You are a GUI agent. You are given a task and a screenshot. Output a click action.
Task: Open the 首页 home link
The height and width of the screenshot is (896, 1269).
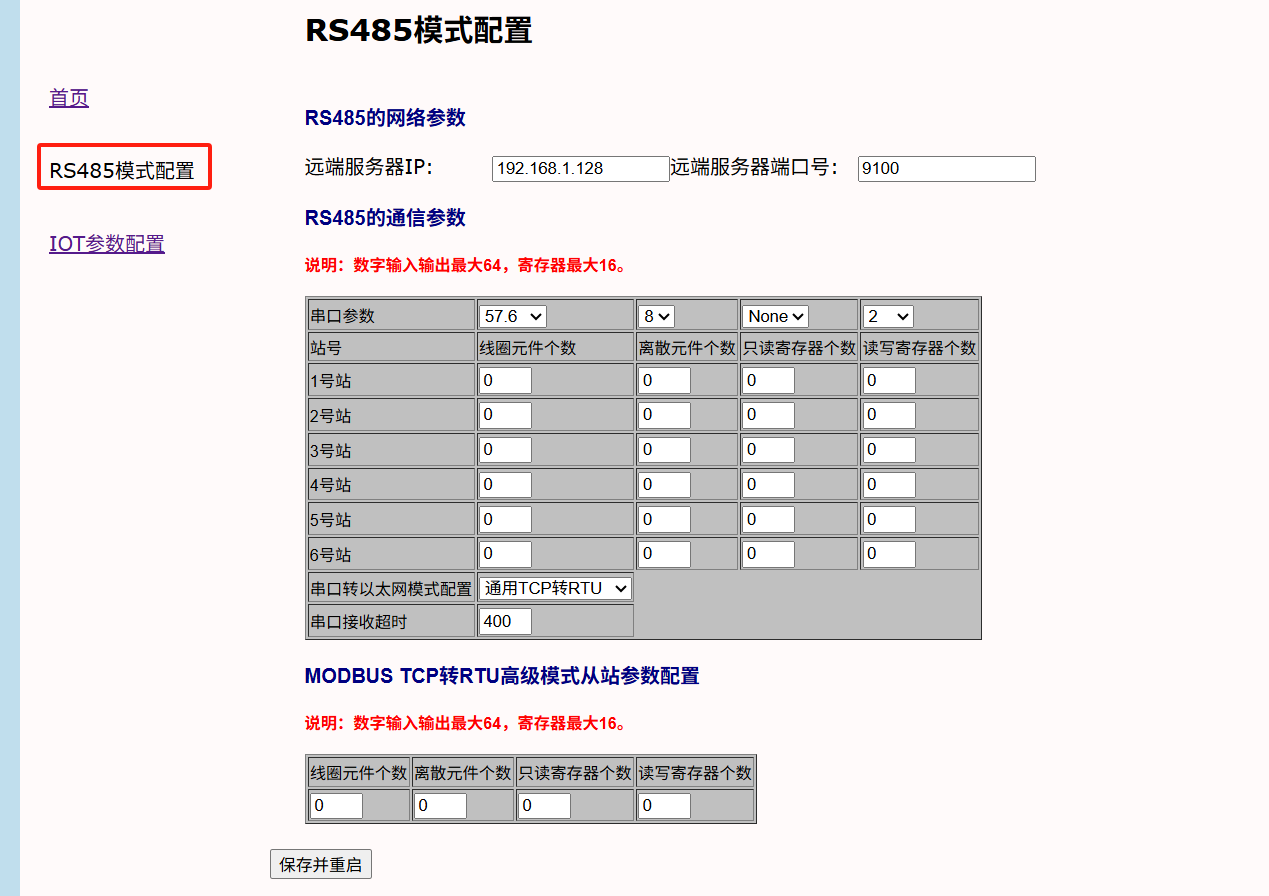point(69,98)
